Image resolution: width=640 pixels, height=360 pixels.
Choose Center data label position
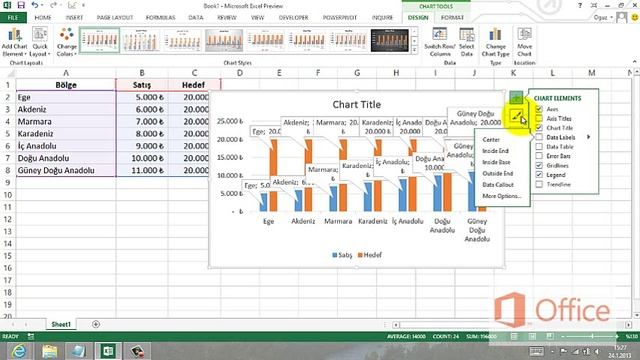(491, 140)
